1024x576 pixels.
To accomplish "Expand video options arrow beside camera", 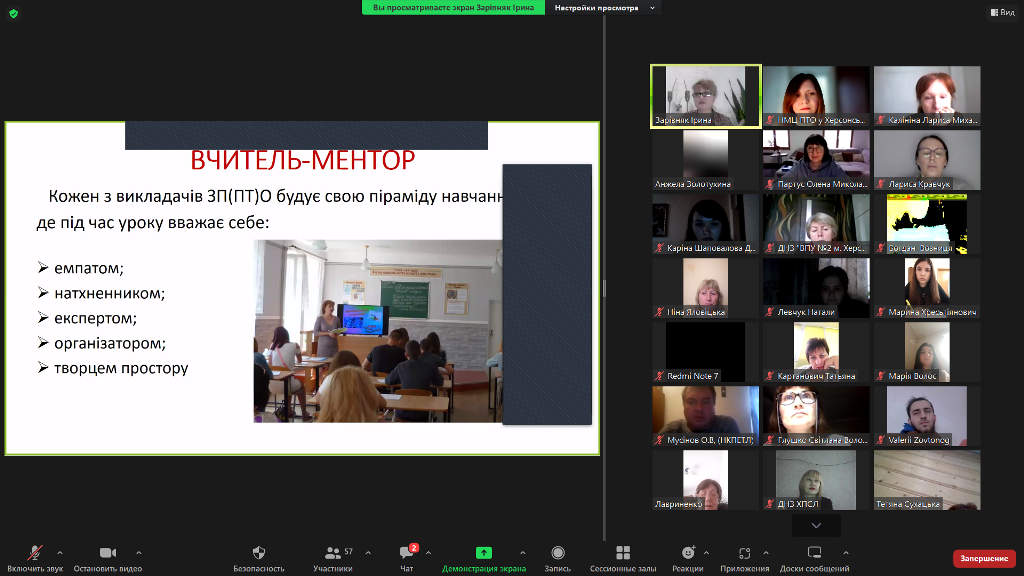I will coord(138,552).
